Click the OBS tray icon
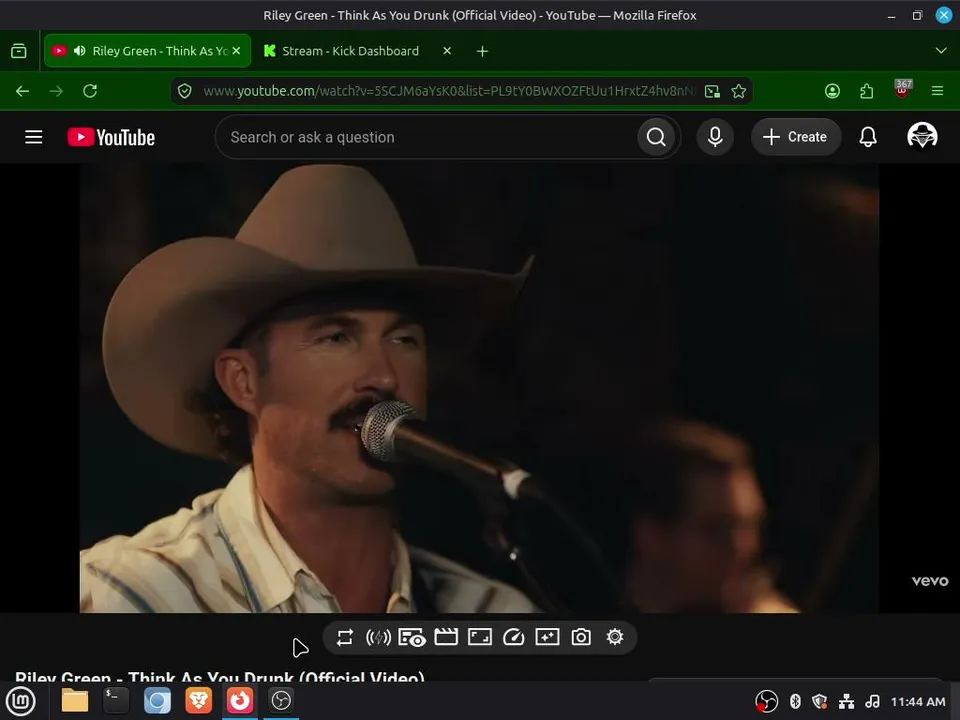This screenshot has width=960, height=720. (x=766, y=702)
